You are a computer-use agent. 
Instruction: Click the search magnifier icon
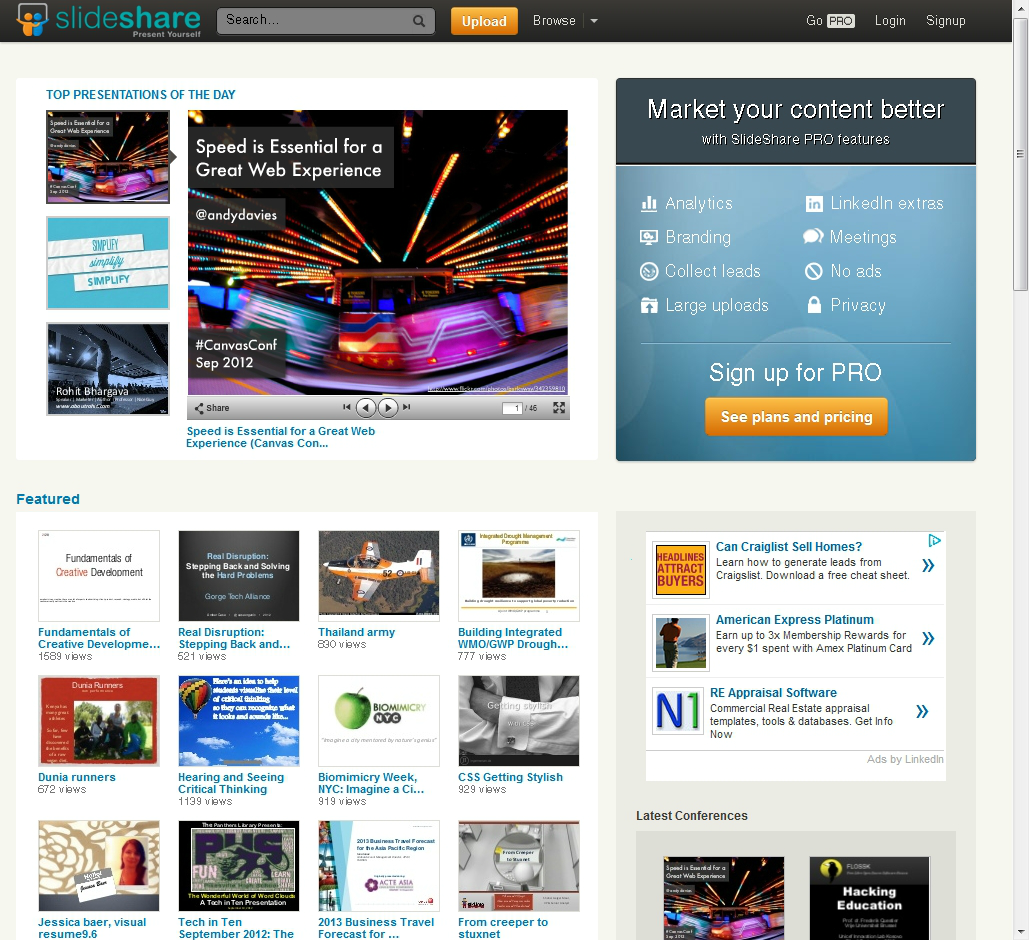(419, 21)
